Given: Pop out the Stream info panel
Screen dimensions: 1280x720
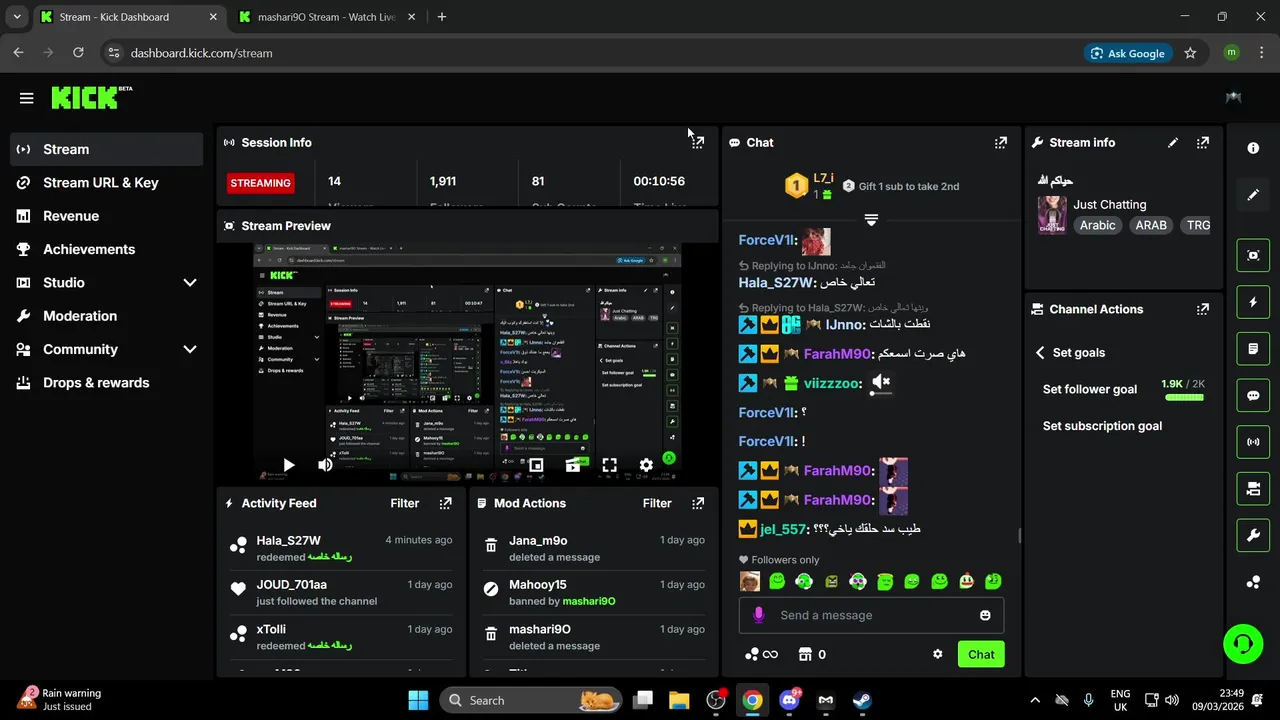Looking at the screenshot, I should [1203, 142].
